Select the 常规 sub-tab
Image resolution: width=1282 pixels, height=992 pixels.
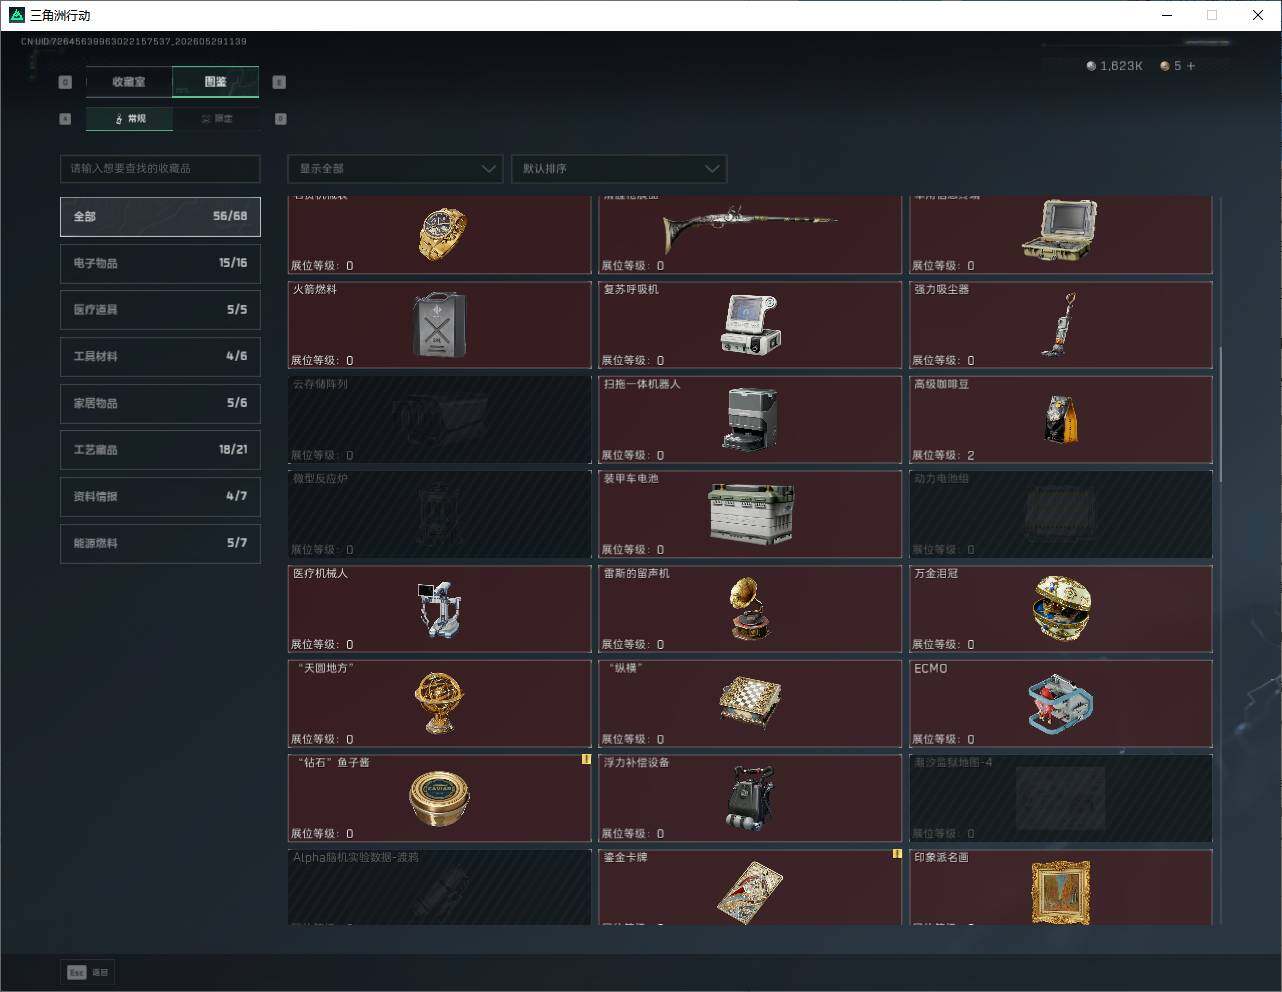click(x=130, y=119)
